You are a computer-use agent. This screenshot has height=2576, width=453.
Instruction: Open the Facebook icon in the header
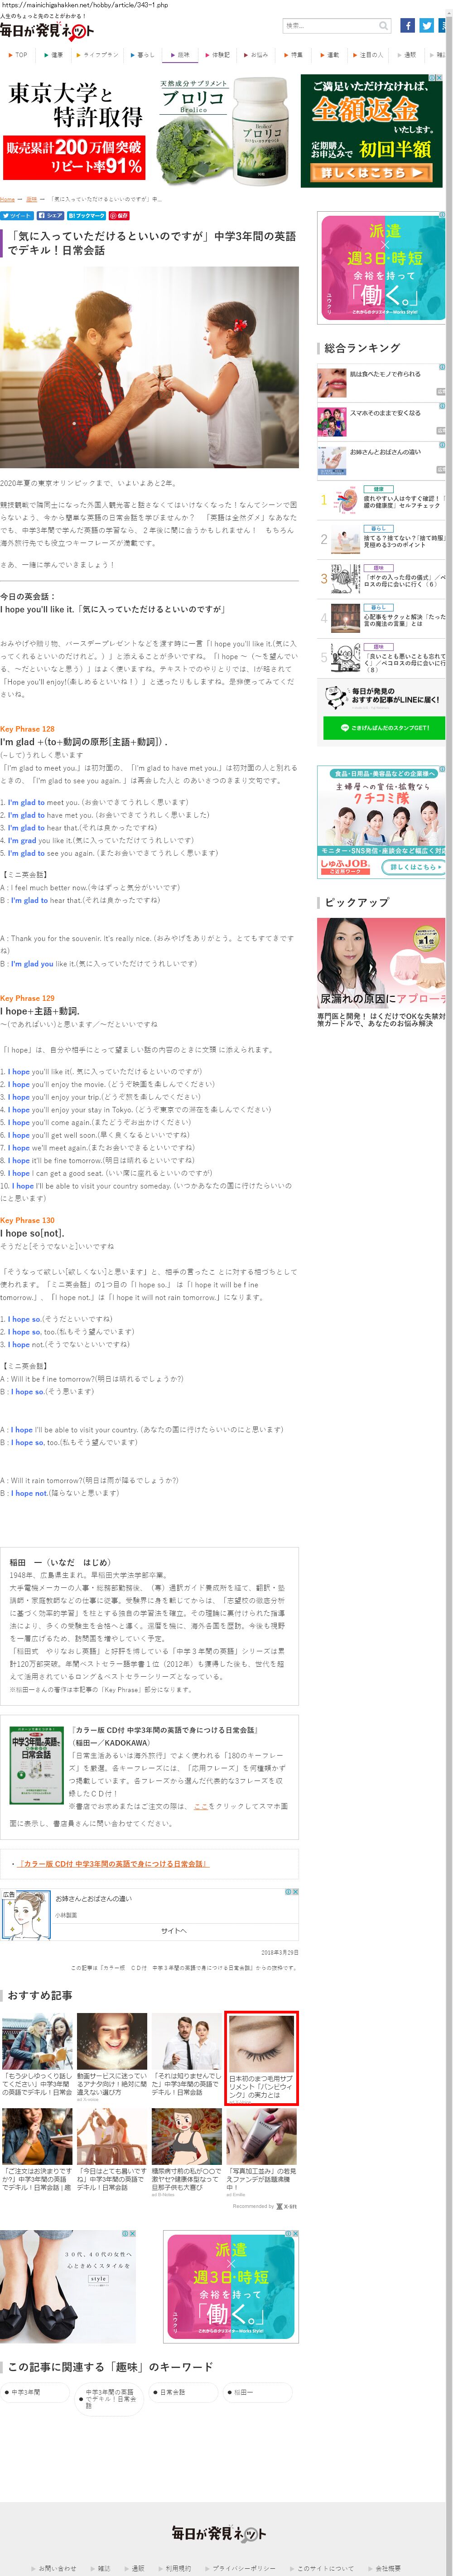[x=407, y=26]
